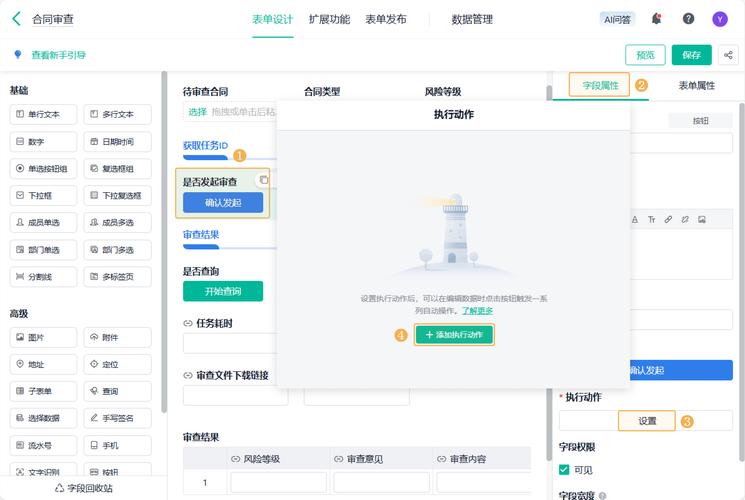Click the copy icon on the 是否发起审查 field

(263, 180)
